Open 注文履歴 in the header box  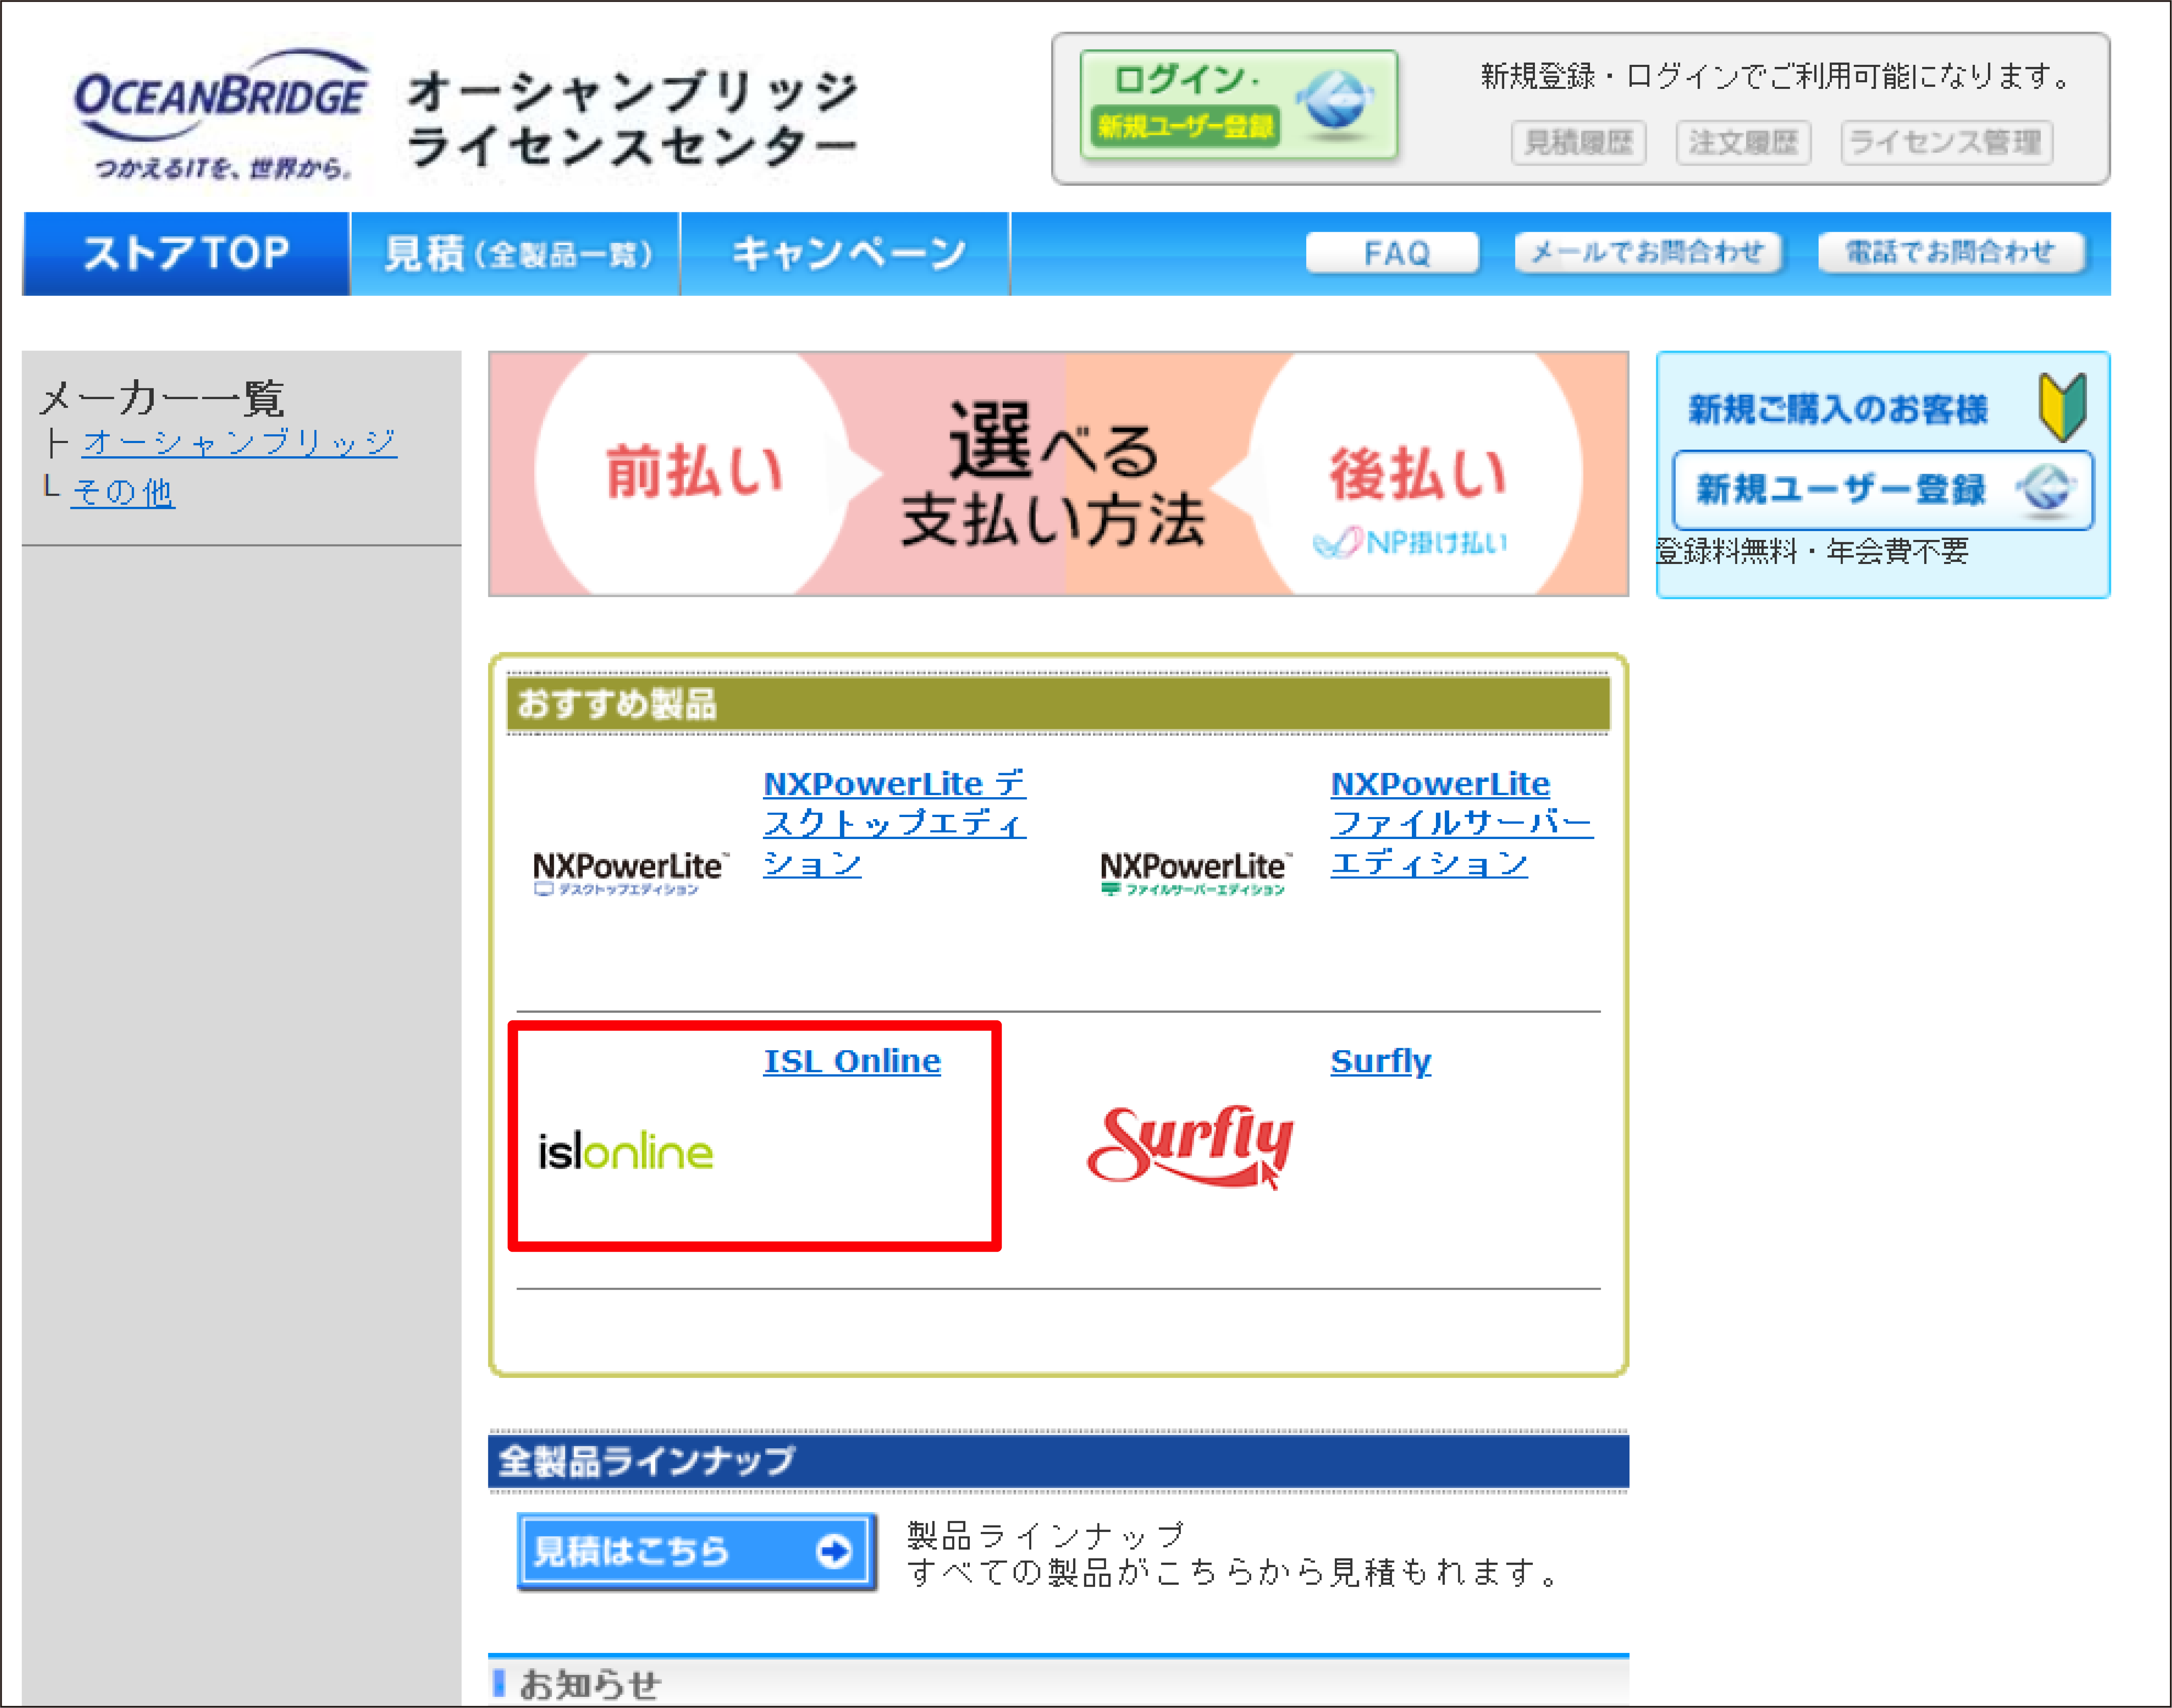click(1743, 143)
